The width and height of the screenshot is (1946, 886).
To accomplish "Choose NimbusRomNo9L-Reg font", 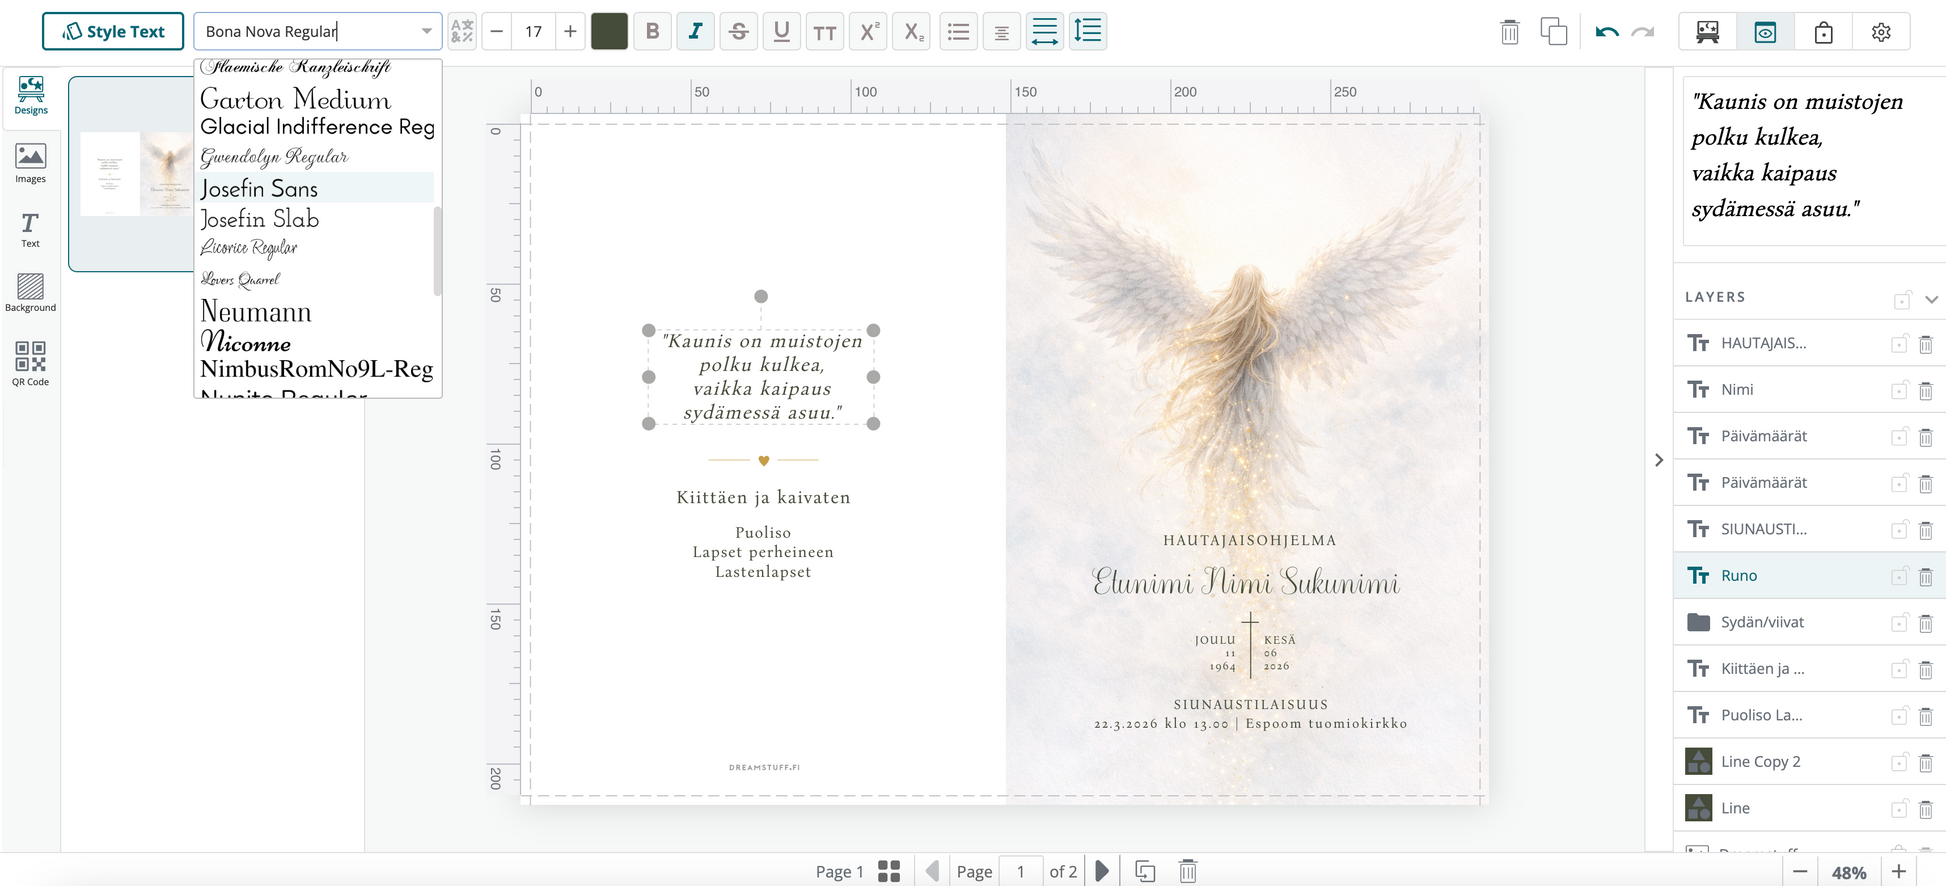I will coord(316,369).
